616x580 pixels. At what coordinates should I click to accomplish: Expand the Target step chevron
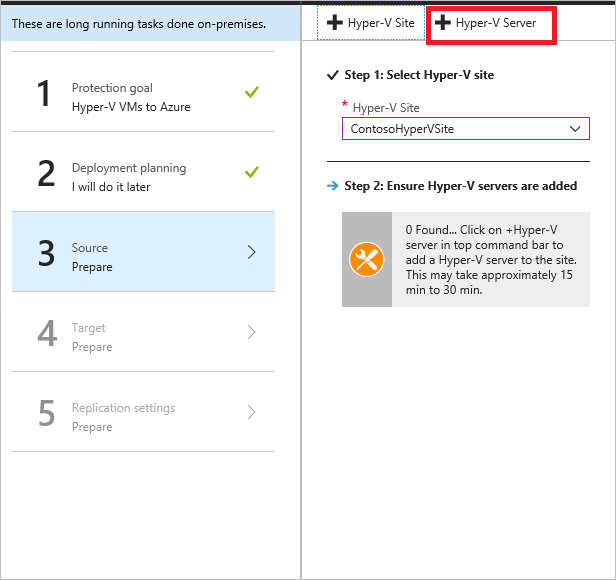251,332
